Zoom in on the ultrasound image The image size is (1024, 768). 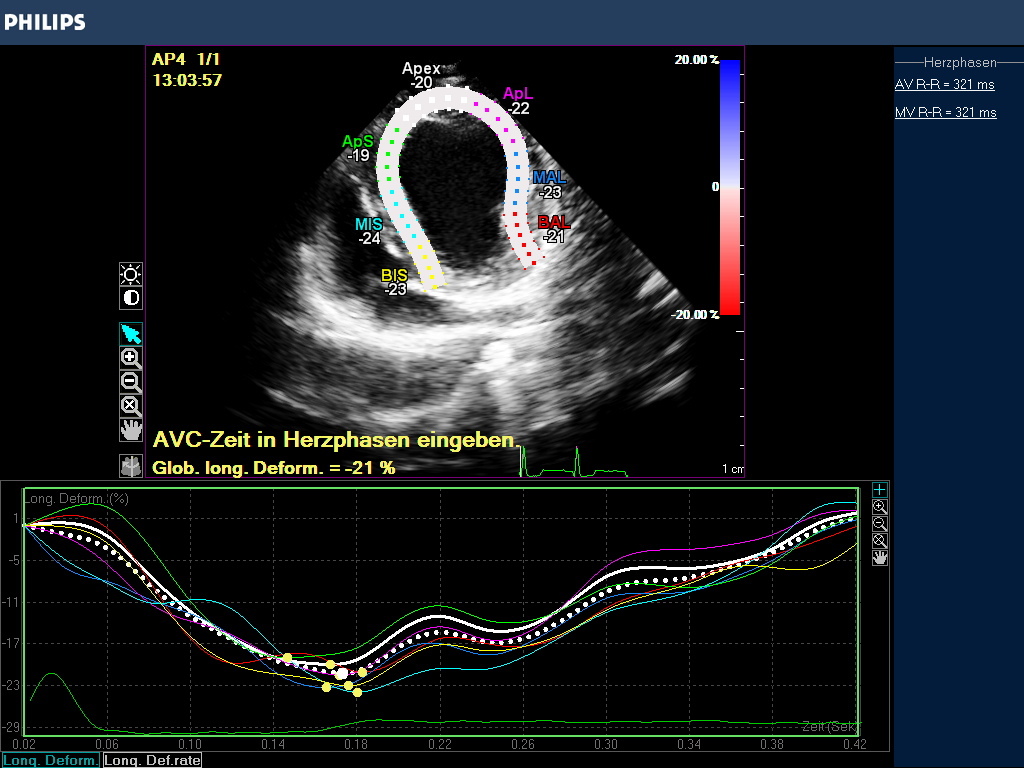131,358
